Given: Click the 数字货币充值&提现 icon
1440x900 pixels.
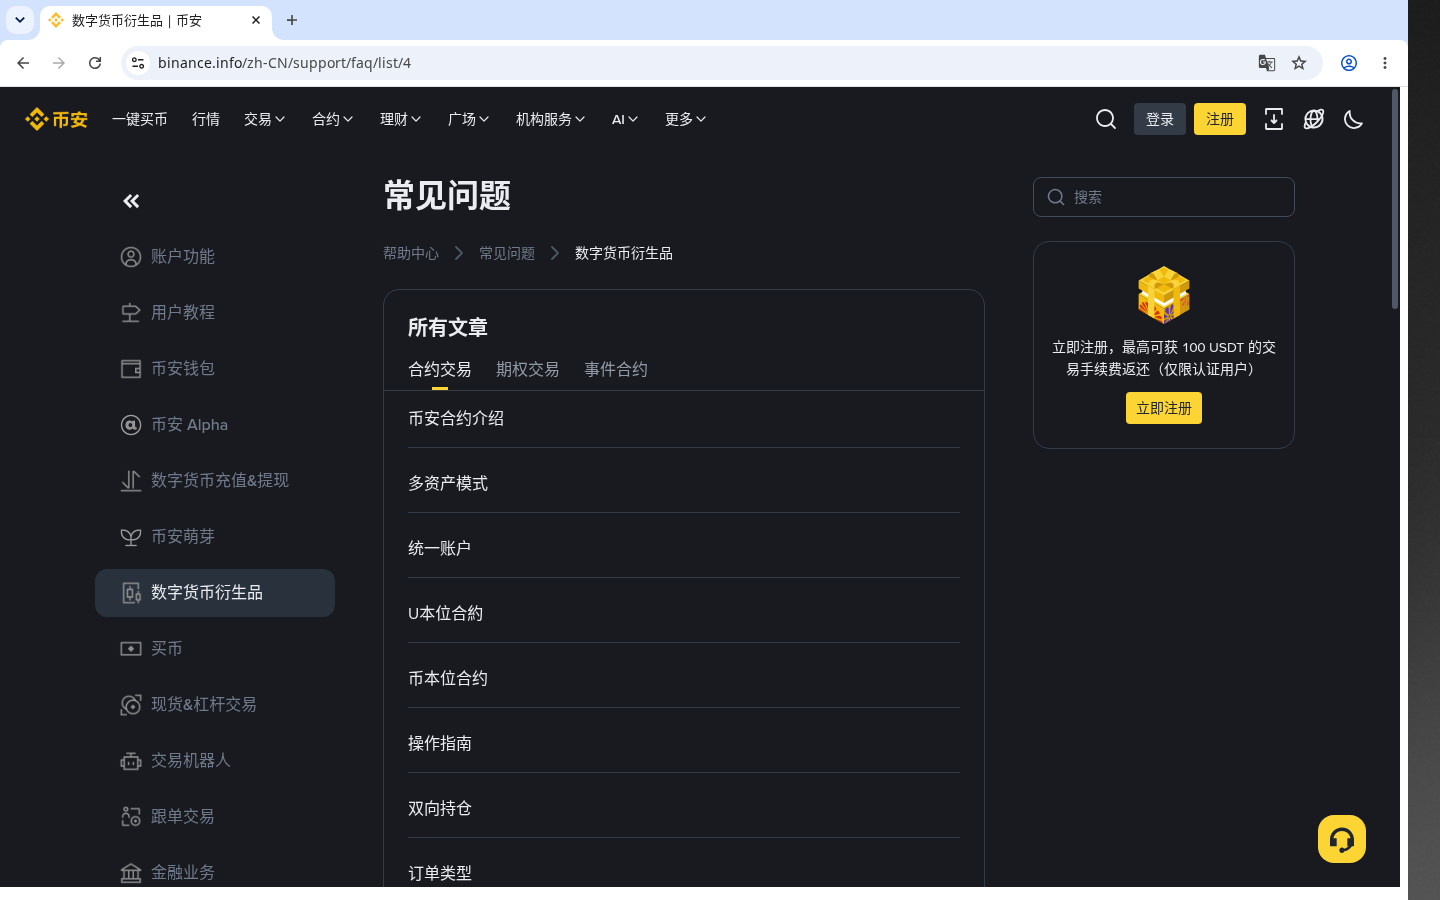Looking at the screenshot, I should click(x=131, y=481).
